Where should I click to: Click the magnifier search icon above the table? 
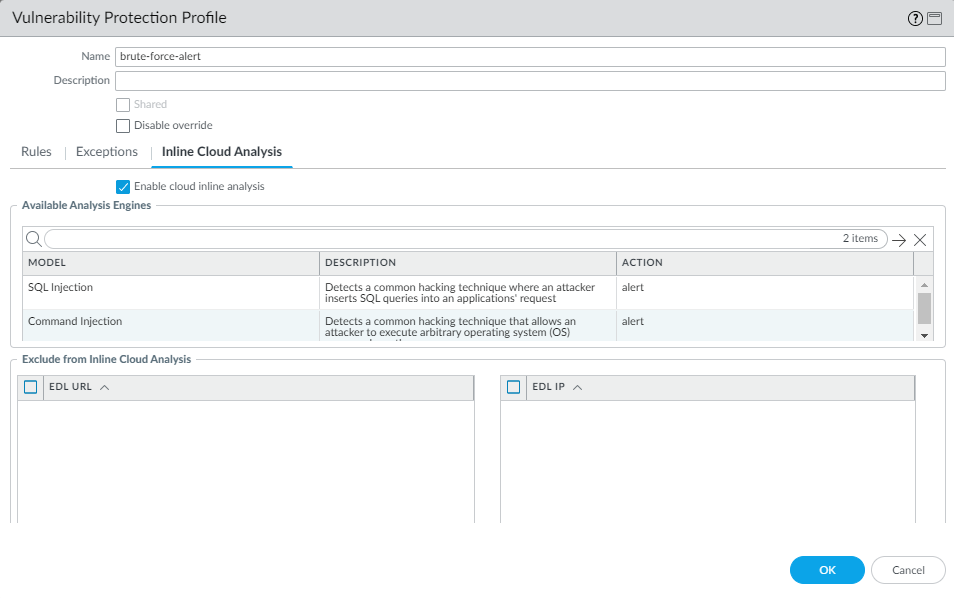(33, 239)
